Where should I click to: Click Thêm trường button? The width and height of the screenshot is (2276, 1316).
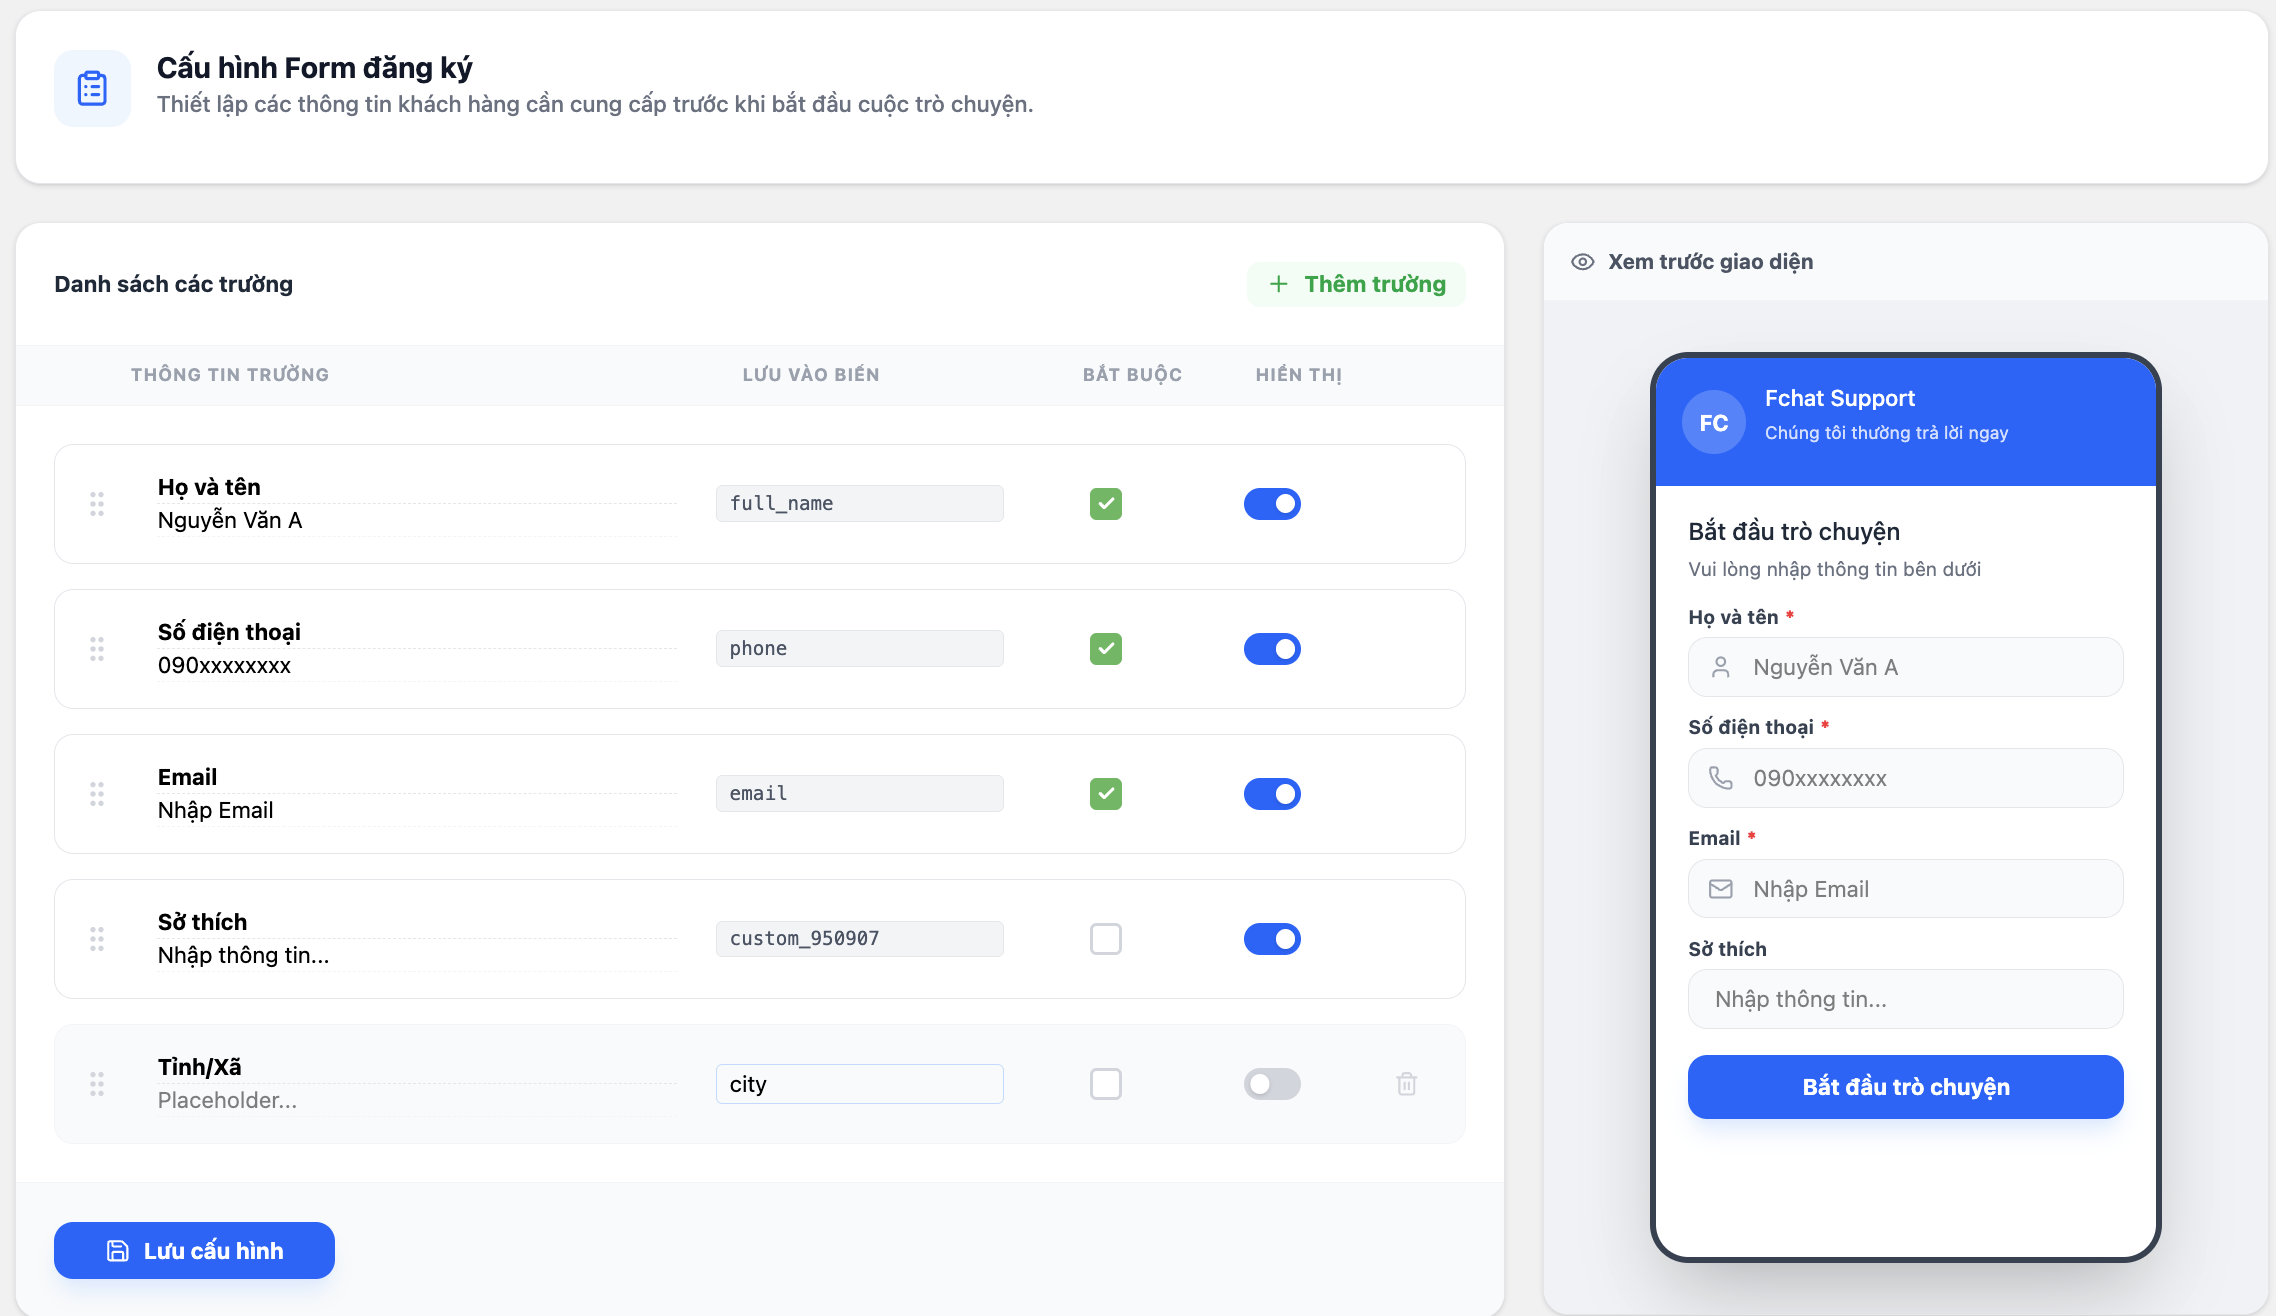[x=1356, y=284]
